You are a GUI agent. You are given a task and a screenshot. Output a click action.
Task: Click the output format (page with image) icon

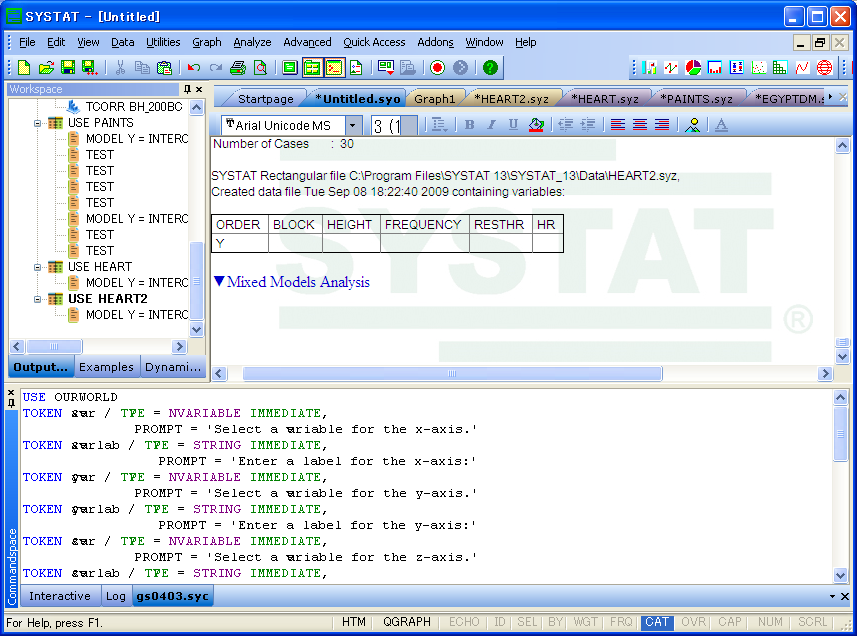(356, 68)
